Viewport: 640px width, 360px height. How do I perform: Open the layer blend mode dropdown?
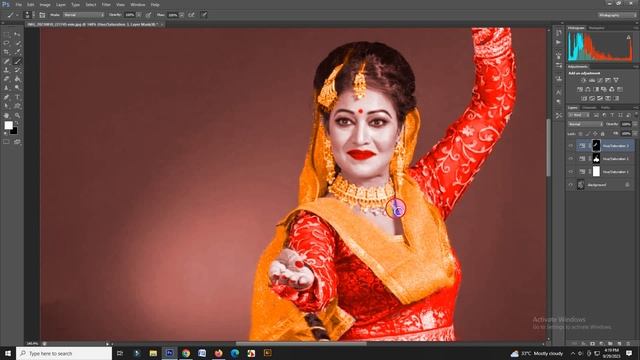tap(586, 124)
